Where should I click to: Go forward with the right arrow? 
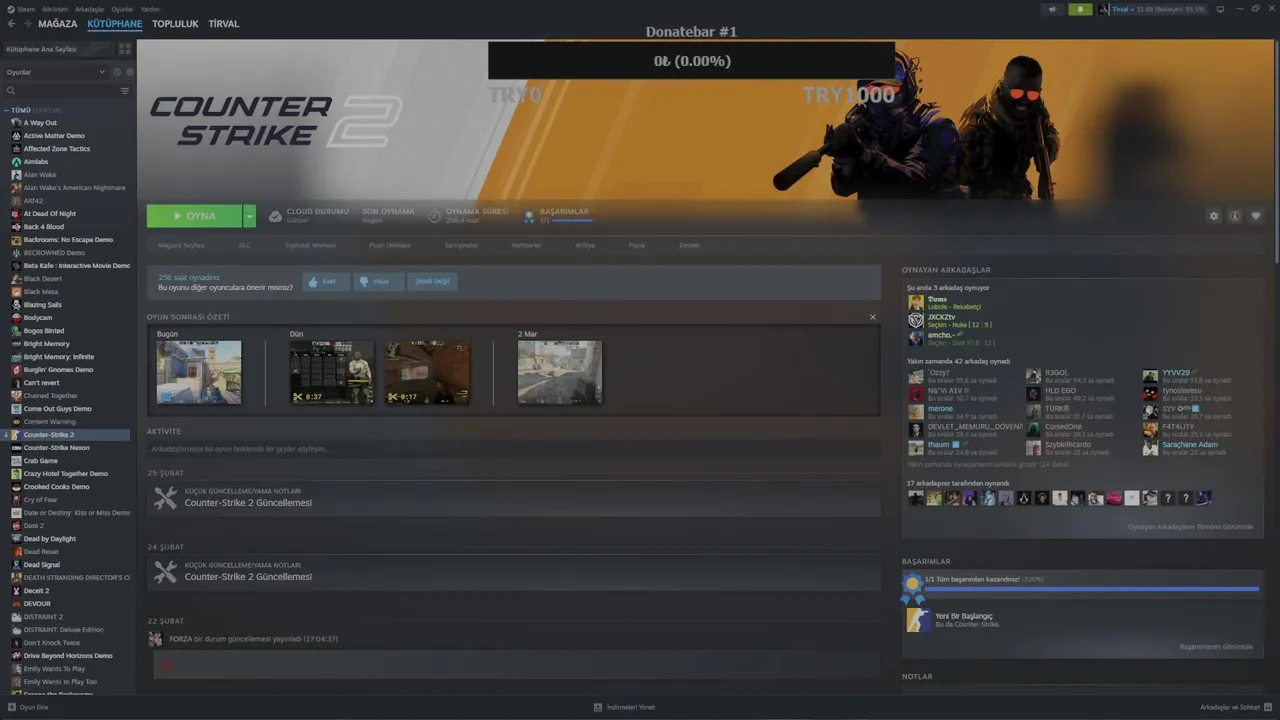coord(26,24)
